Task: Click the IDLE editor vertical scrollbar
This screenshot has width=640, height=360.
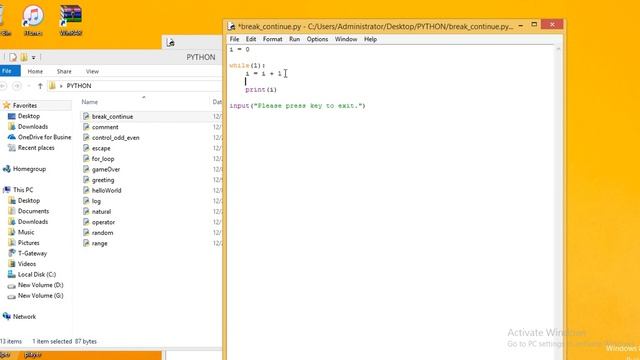Action: [x=558, y=202]
